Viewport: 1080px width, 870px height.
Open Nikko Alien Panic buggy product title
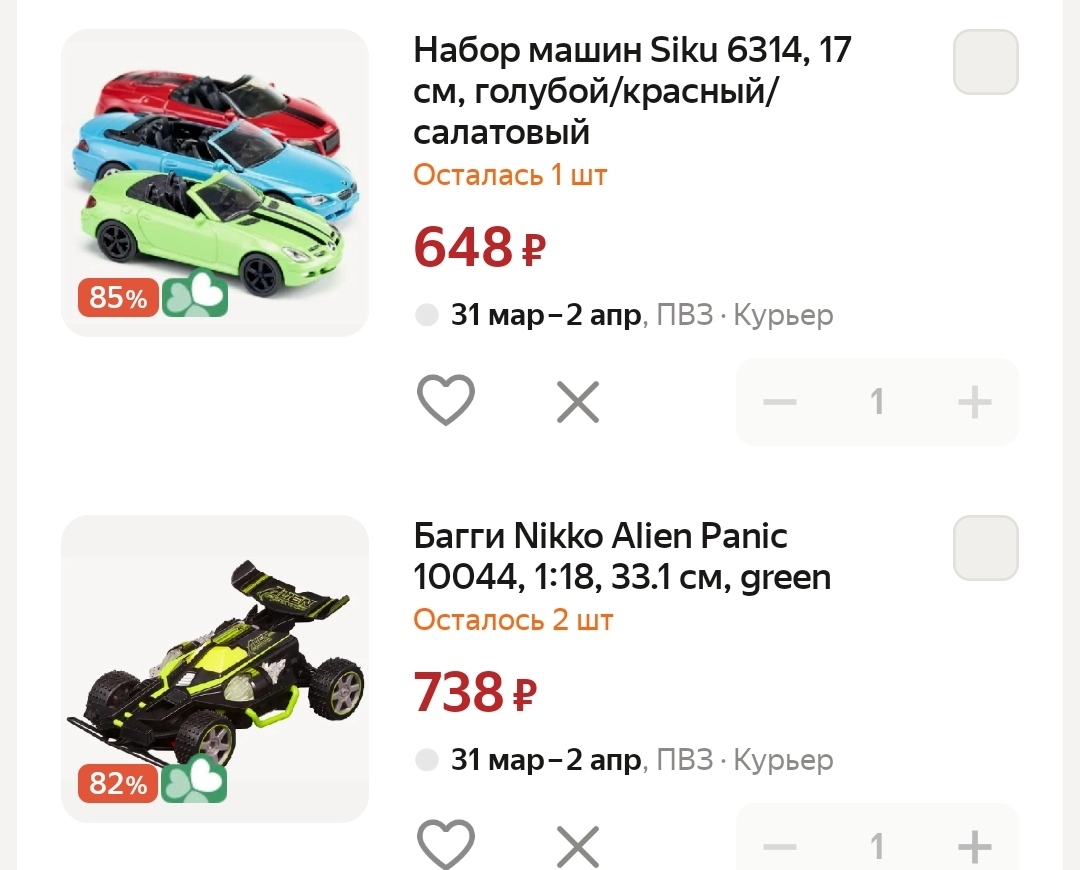(x=622, y=557)
